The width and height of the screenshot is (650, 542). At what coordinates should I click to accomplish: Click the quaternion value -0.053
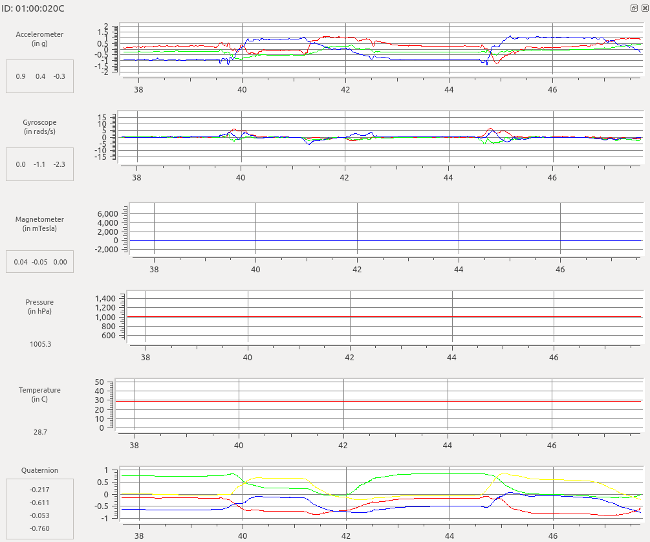click(40, 515)
